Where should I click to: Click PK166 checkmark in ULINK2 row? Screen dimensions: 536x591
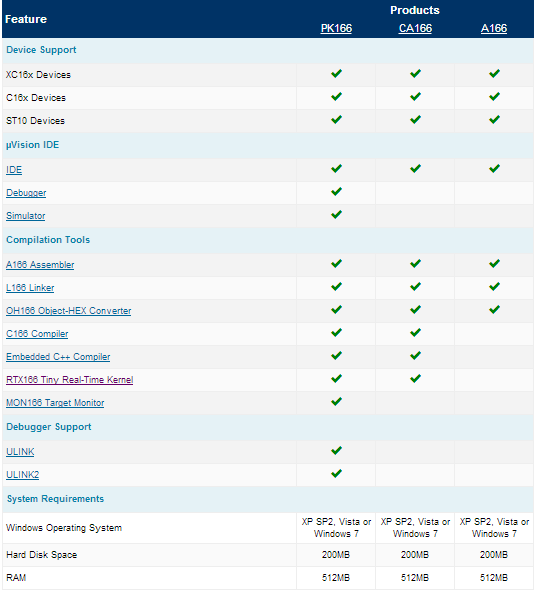(x=336, y=473)
